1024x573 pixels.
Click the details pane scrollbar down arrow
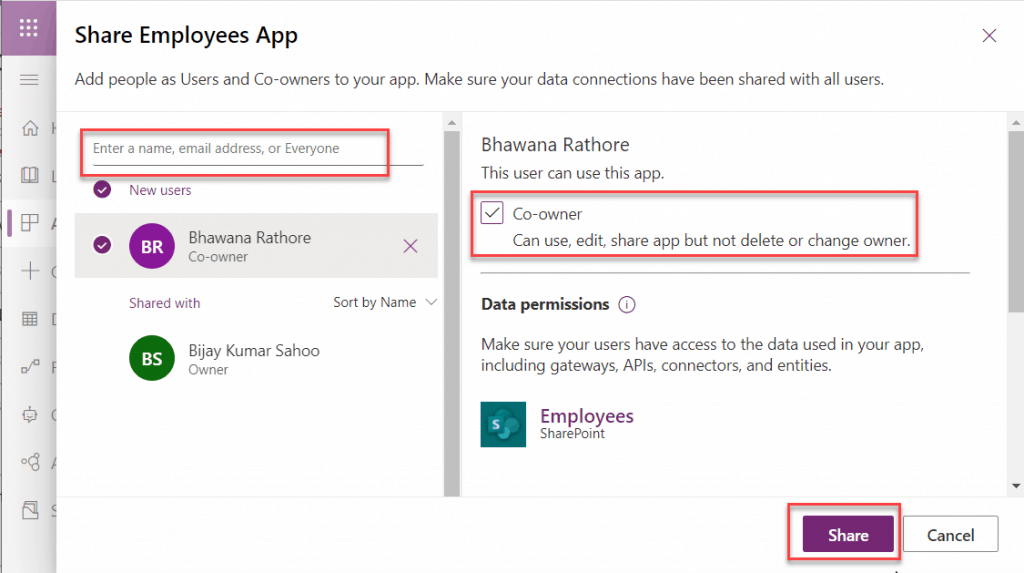pyautogui.click(x=1016, y=485)
